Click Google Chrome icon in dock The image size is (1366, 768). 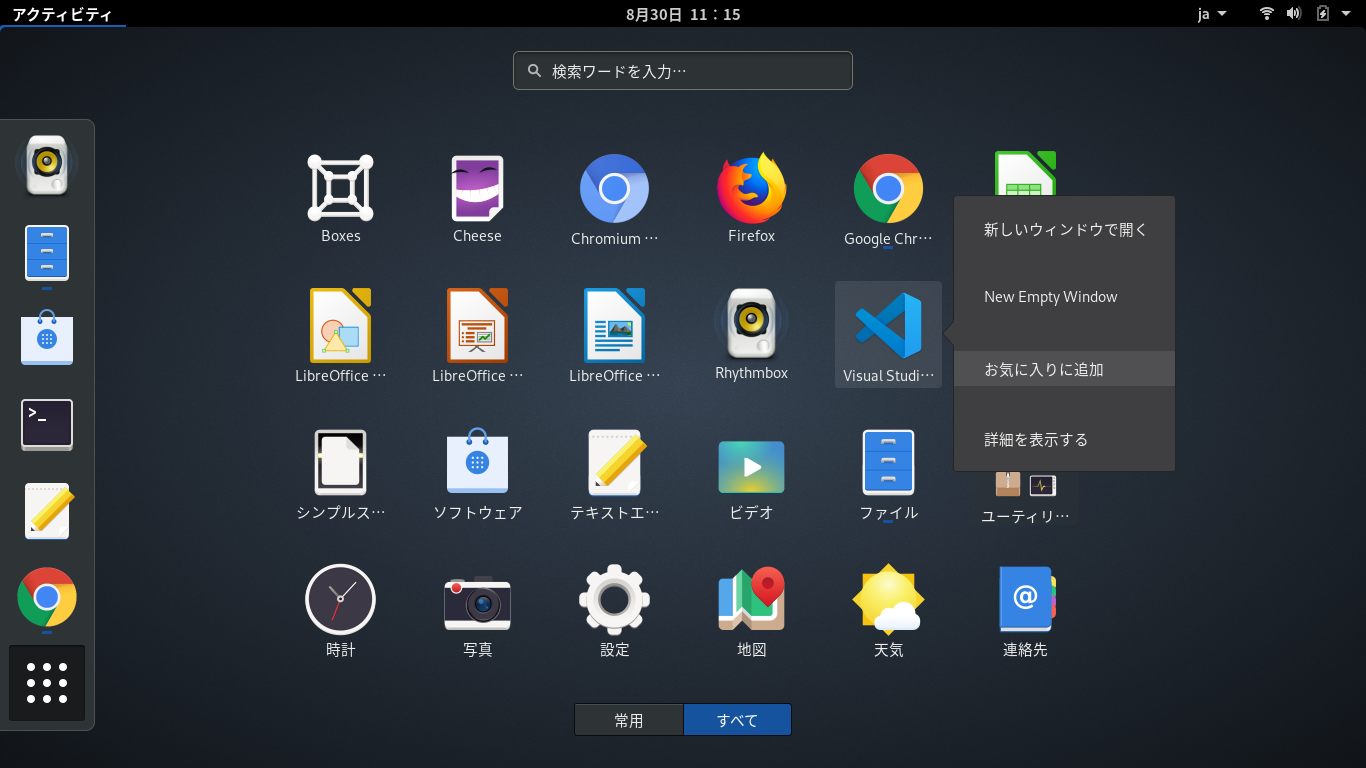pos(47,597)
